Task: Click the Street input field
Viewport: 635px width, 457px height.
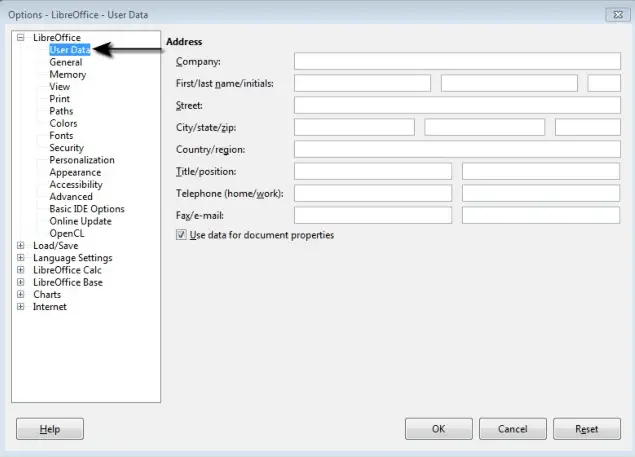Action: click(x=457, y=105)
